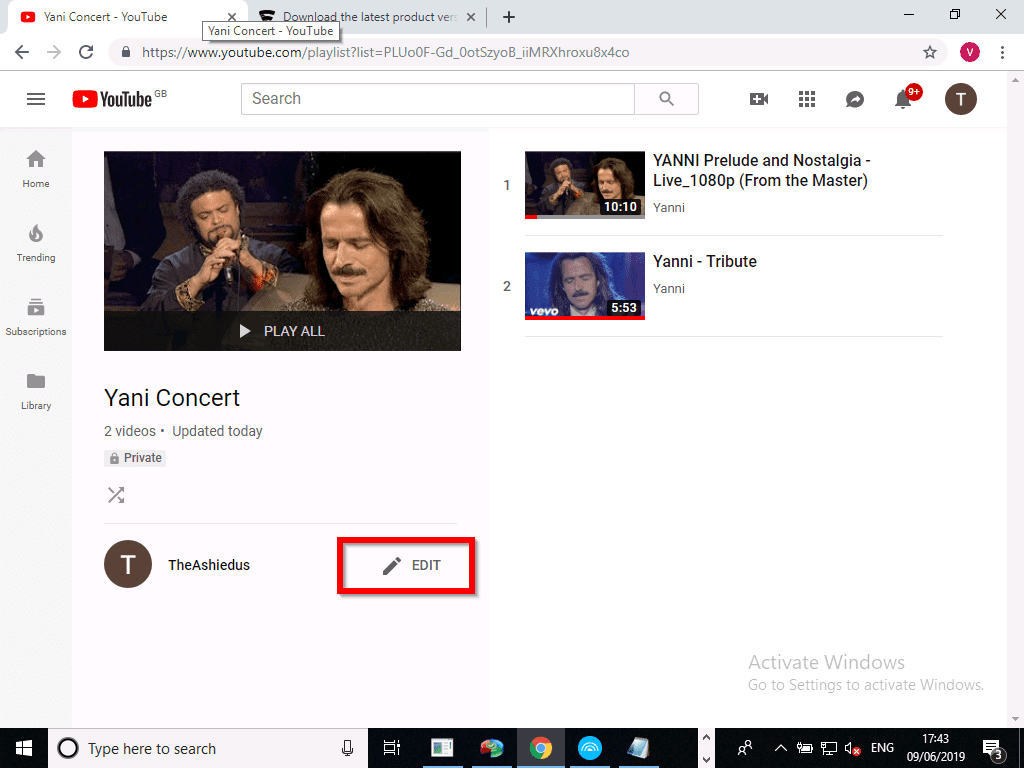Open the messages share icon
Image resolution: width=1024 pixels, height=768 pixels.
click(x=855, y=99)
